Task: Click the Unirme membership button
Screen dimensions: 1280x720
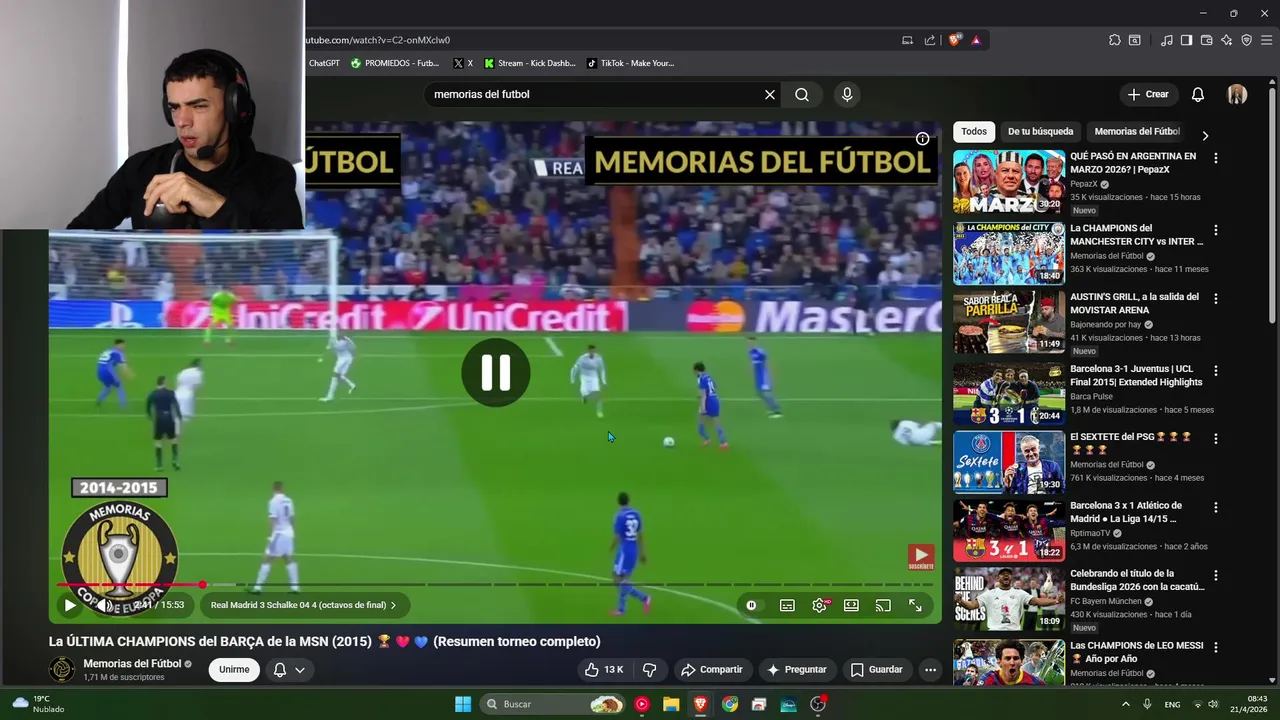Action: coord(234,670)
